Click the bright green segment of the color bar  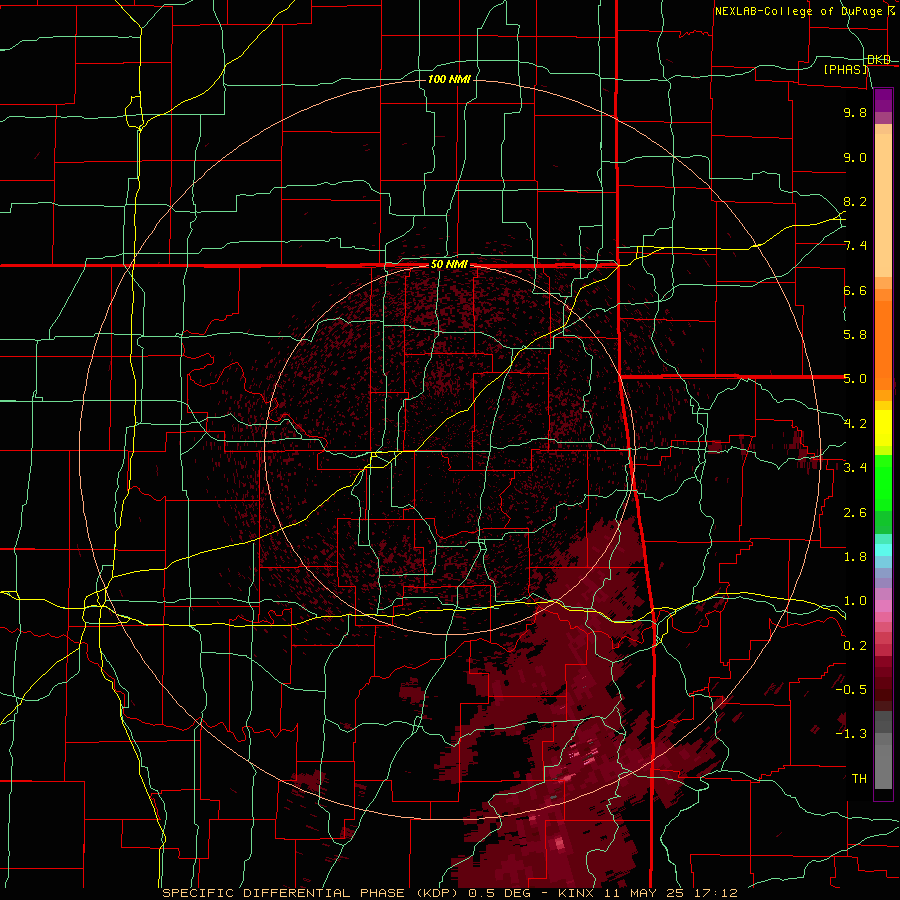pos(883,483)
